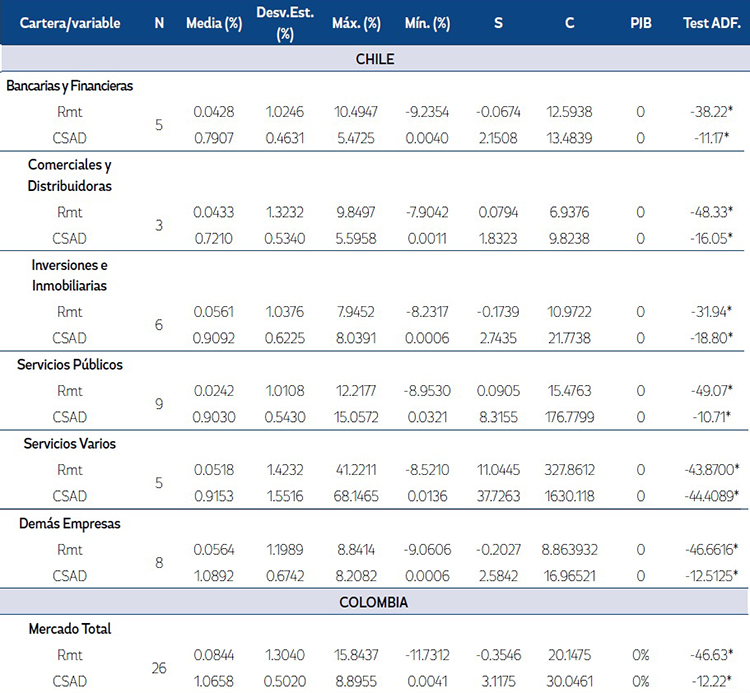Select the Bancarias y Financieras group label

(70, 86)
